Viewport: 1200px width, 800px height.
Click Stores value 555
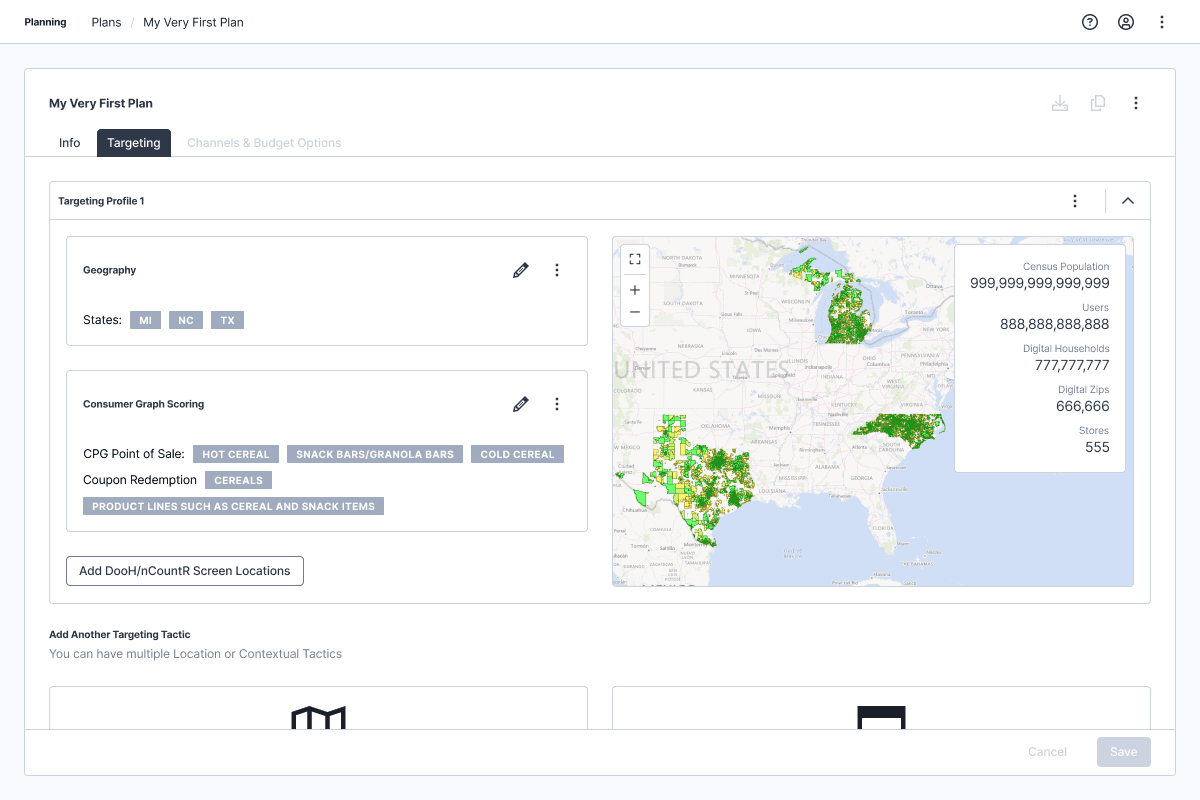(x=1097, y=447)
